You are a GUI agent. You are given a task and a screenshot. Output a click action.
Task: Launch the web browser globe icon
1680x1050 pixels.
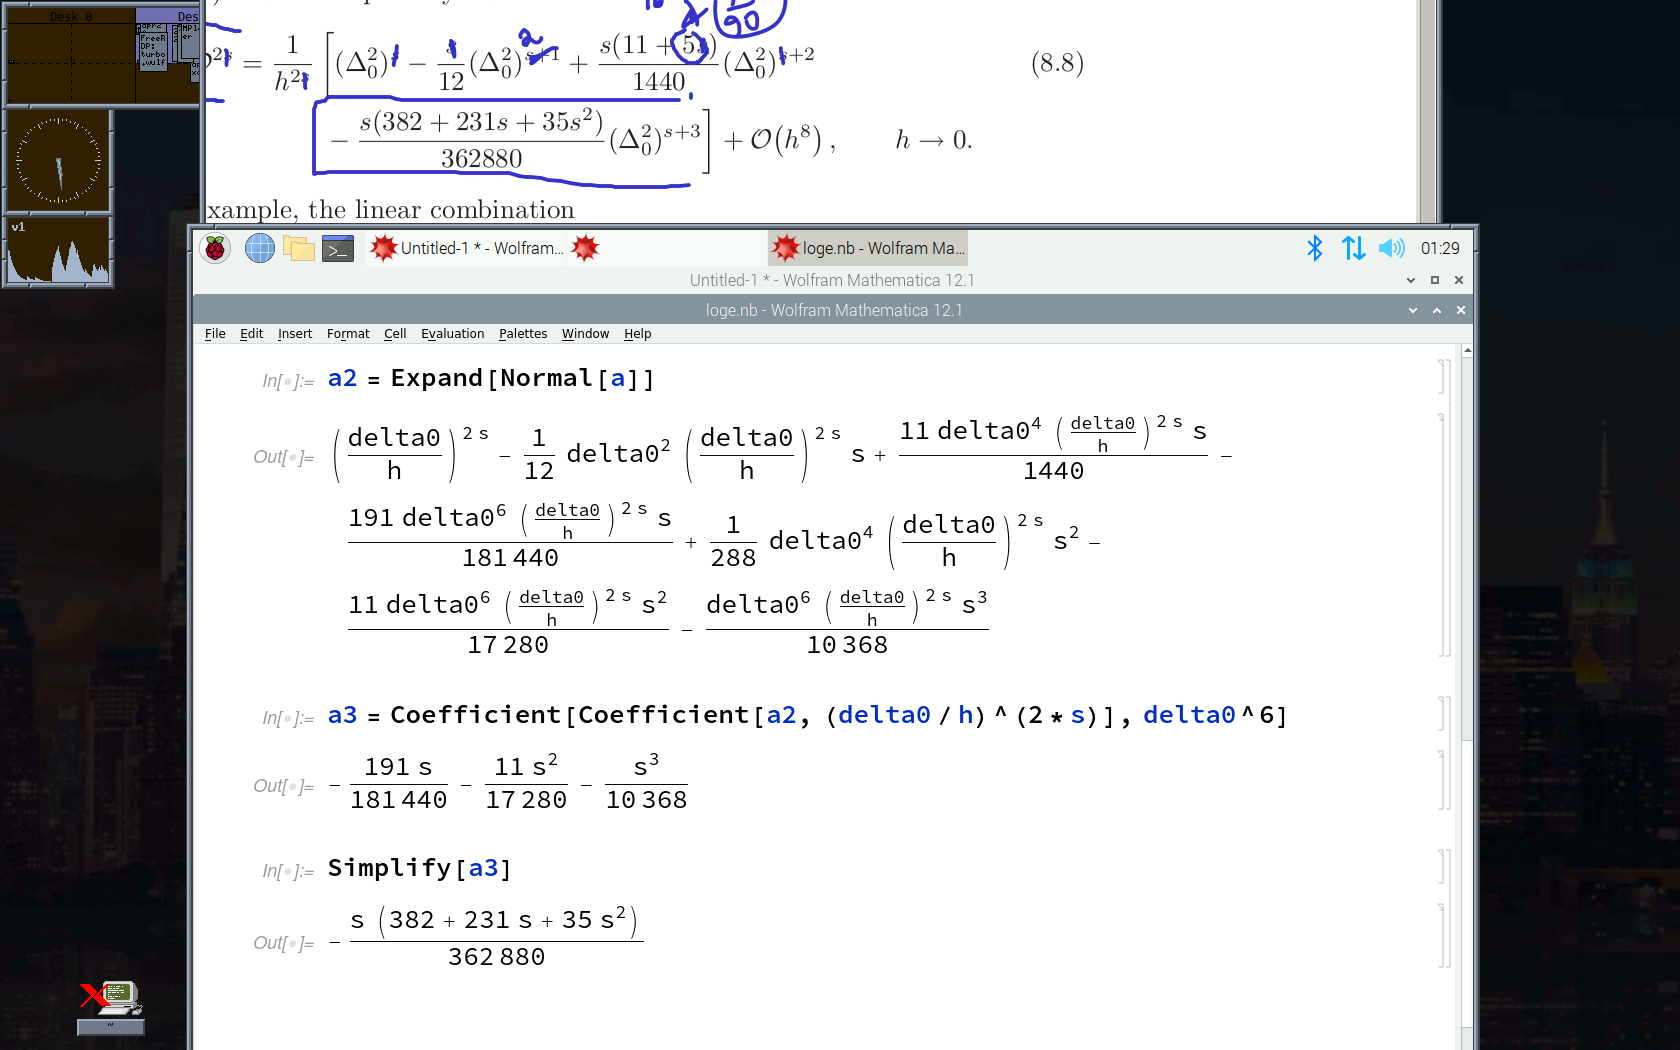tap(260, 248)
